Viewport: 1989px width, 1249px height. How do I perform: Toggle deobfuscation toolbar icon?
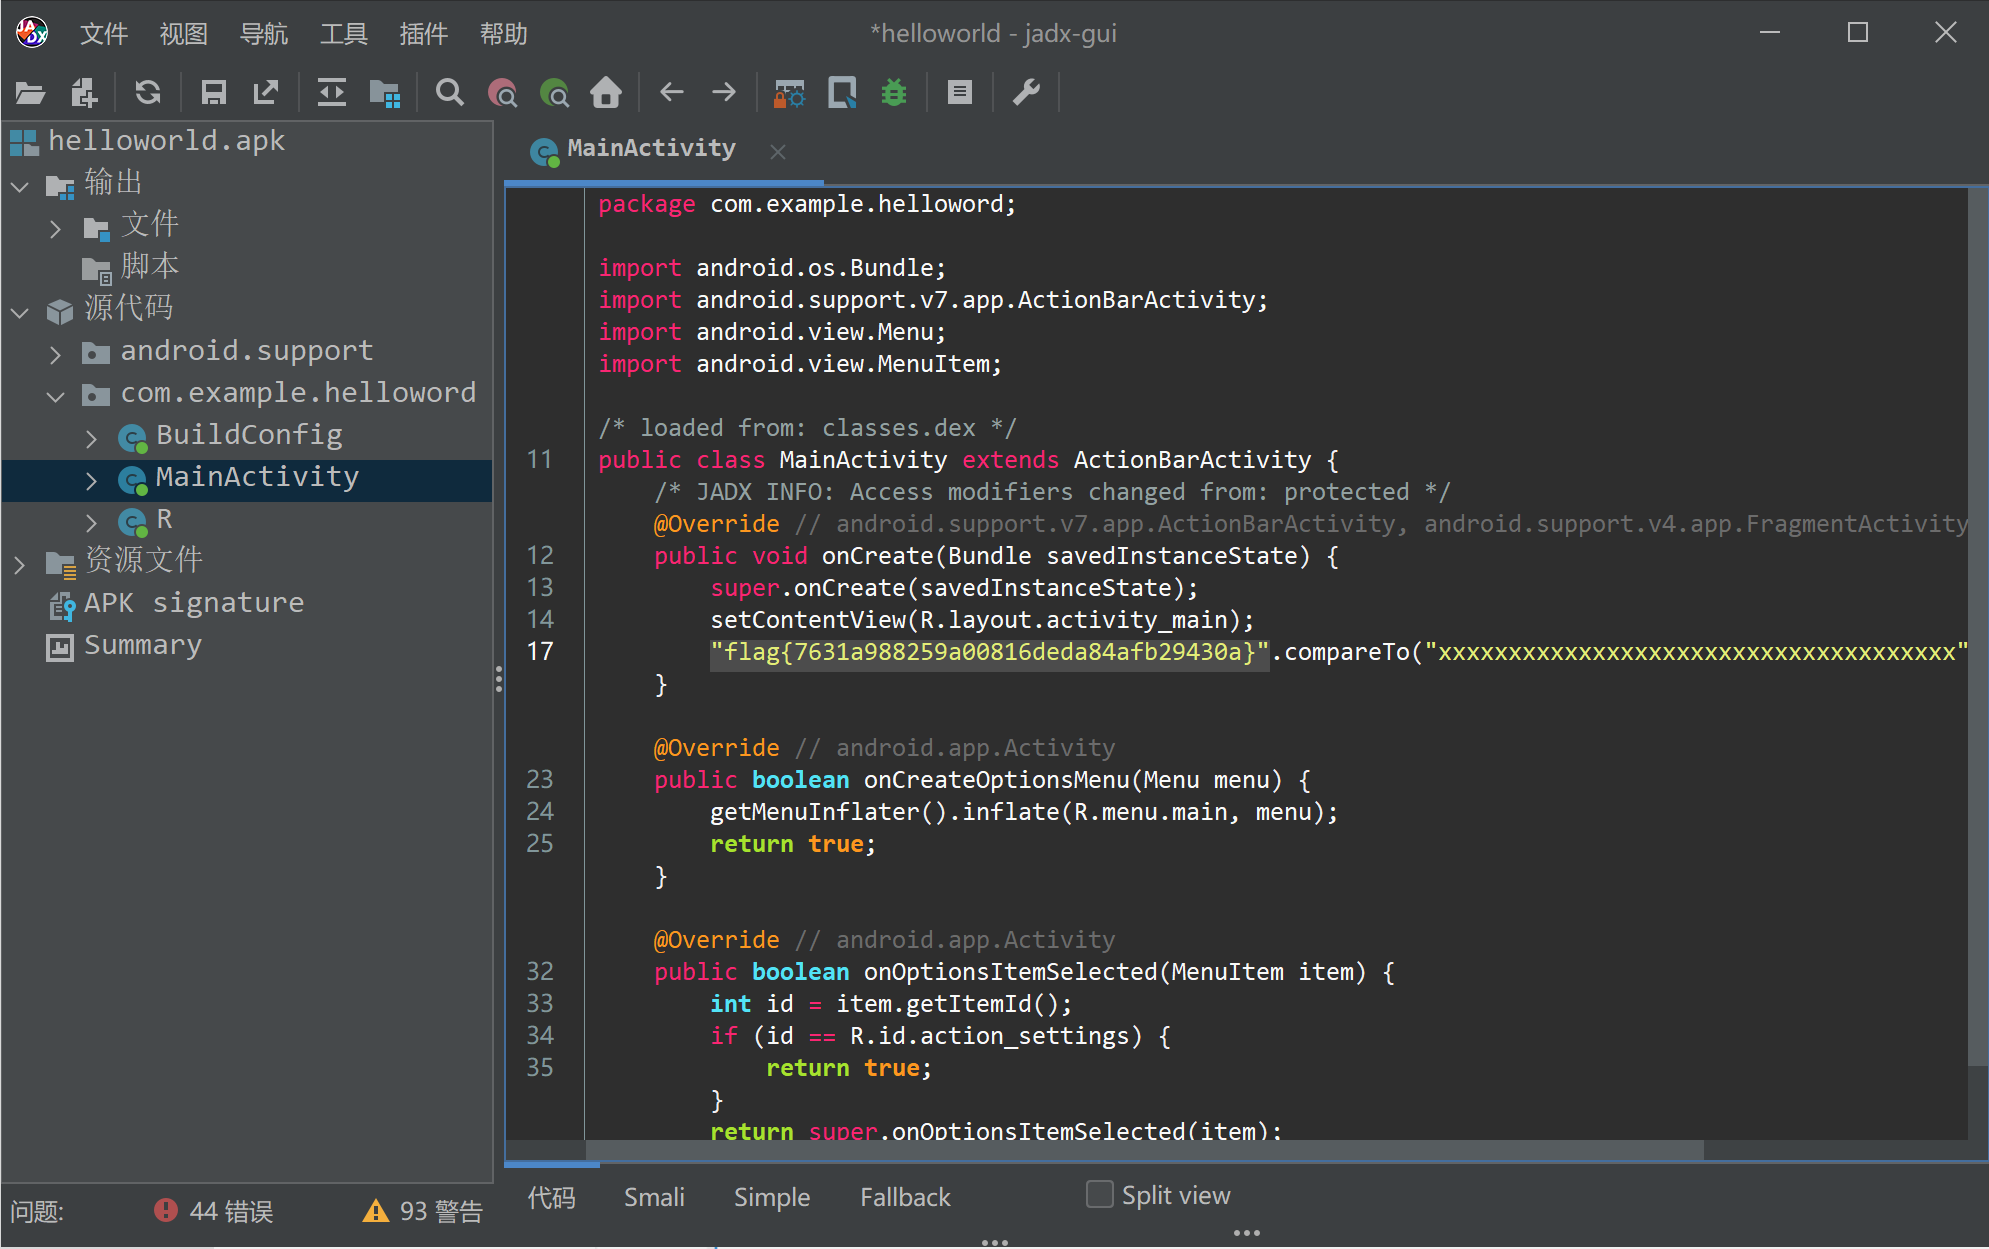tap(789, 93)
